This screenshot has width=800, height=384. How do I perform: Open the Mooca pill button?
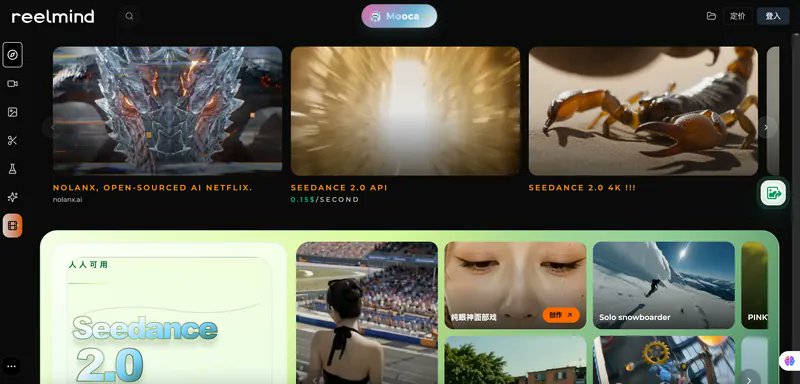tap(399, 16)
